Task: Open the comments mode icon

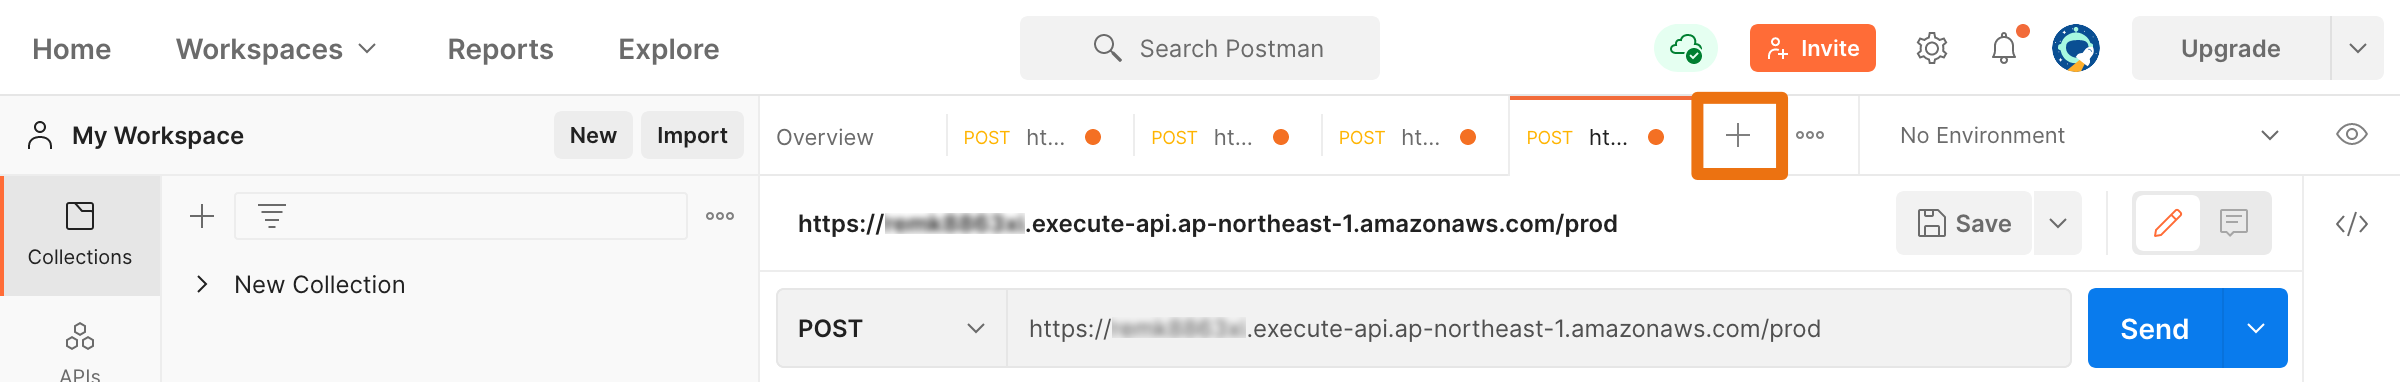Action: (x=2234, y=222)
